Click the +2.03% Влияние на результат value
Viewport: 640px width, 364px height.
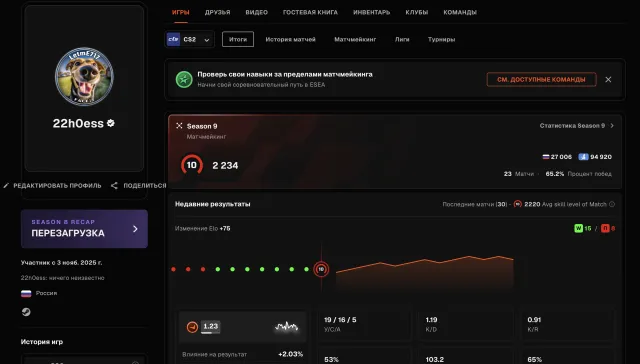click(x=291, y=354)
